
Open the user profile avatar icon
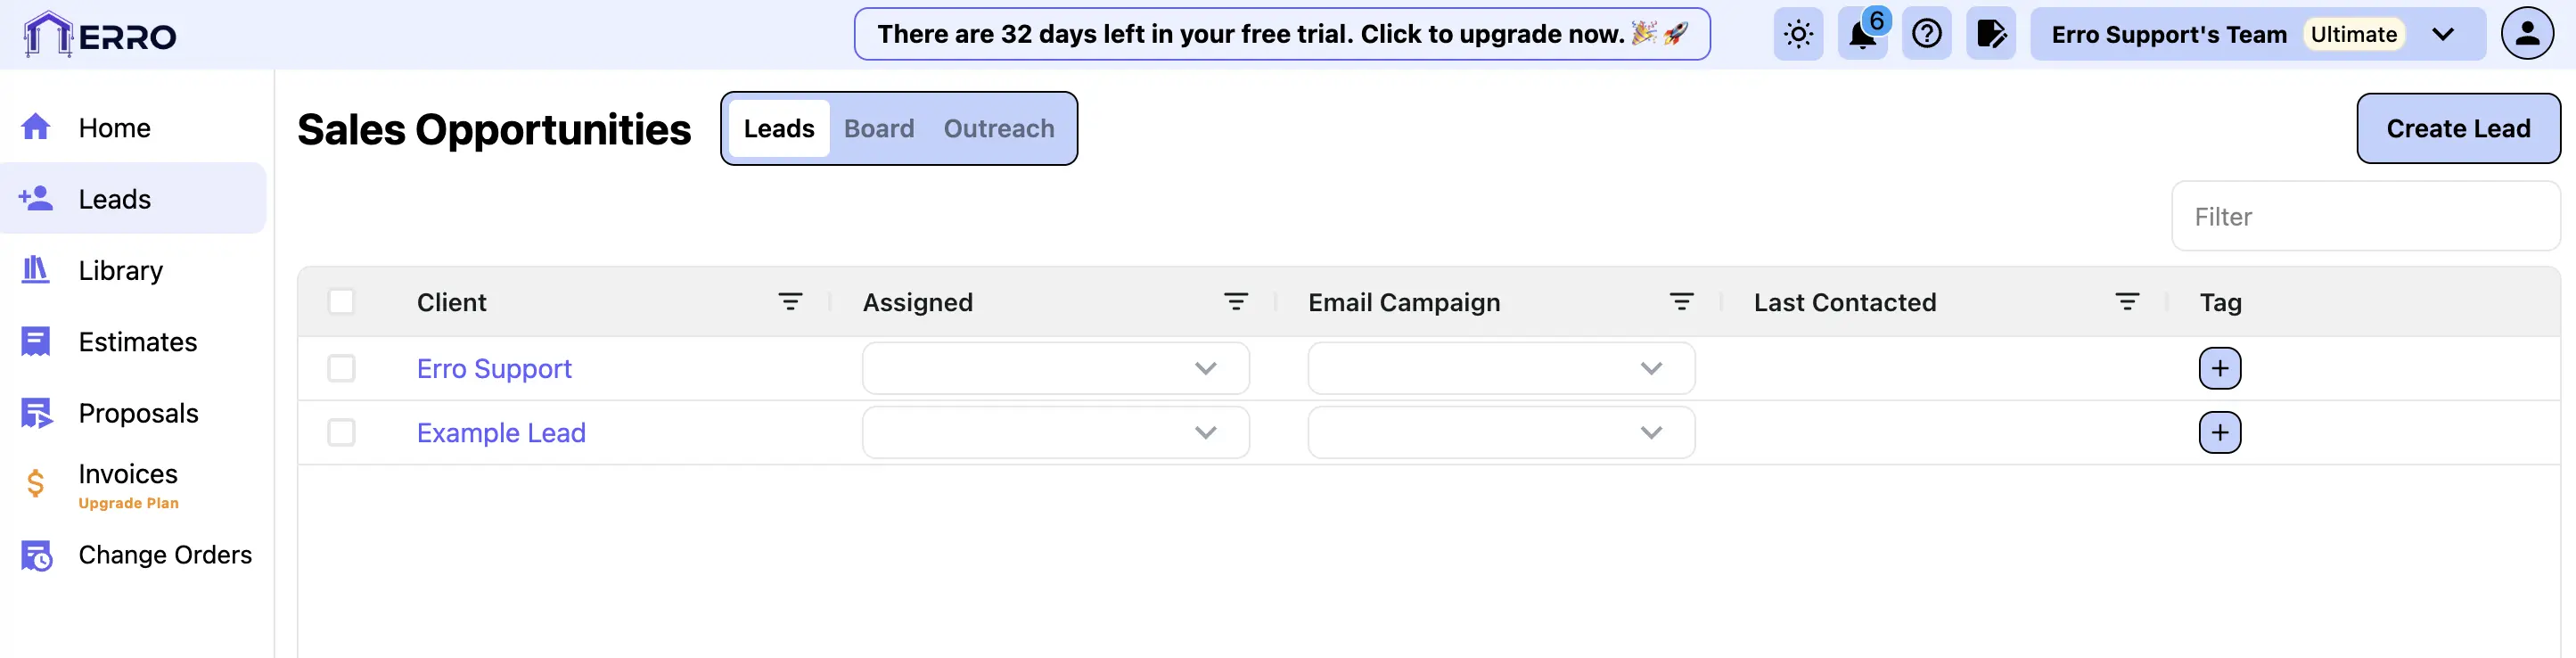coord(2527,34)
